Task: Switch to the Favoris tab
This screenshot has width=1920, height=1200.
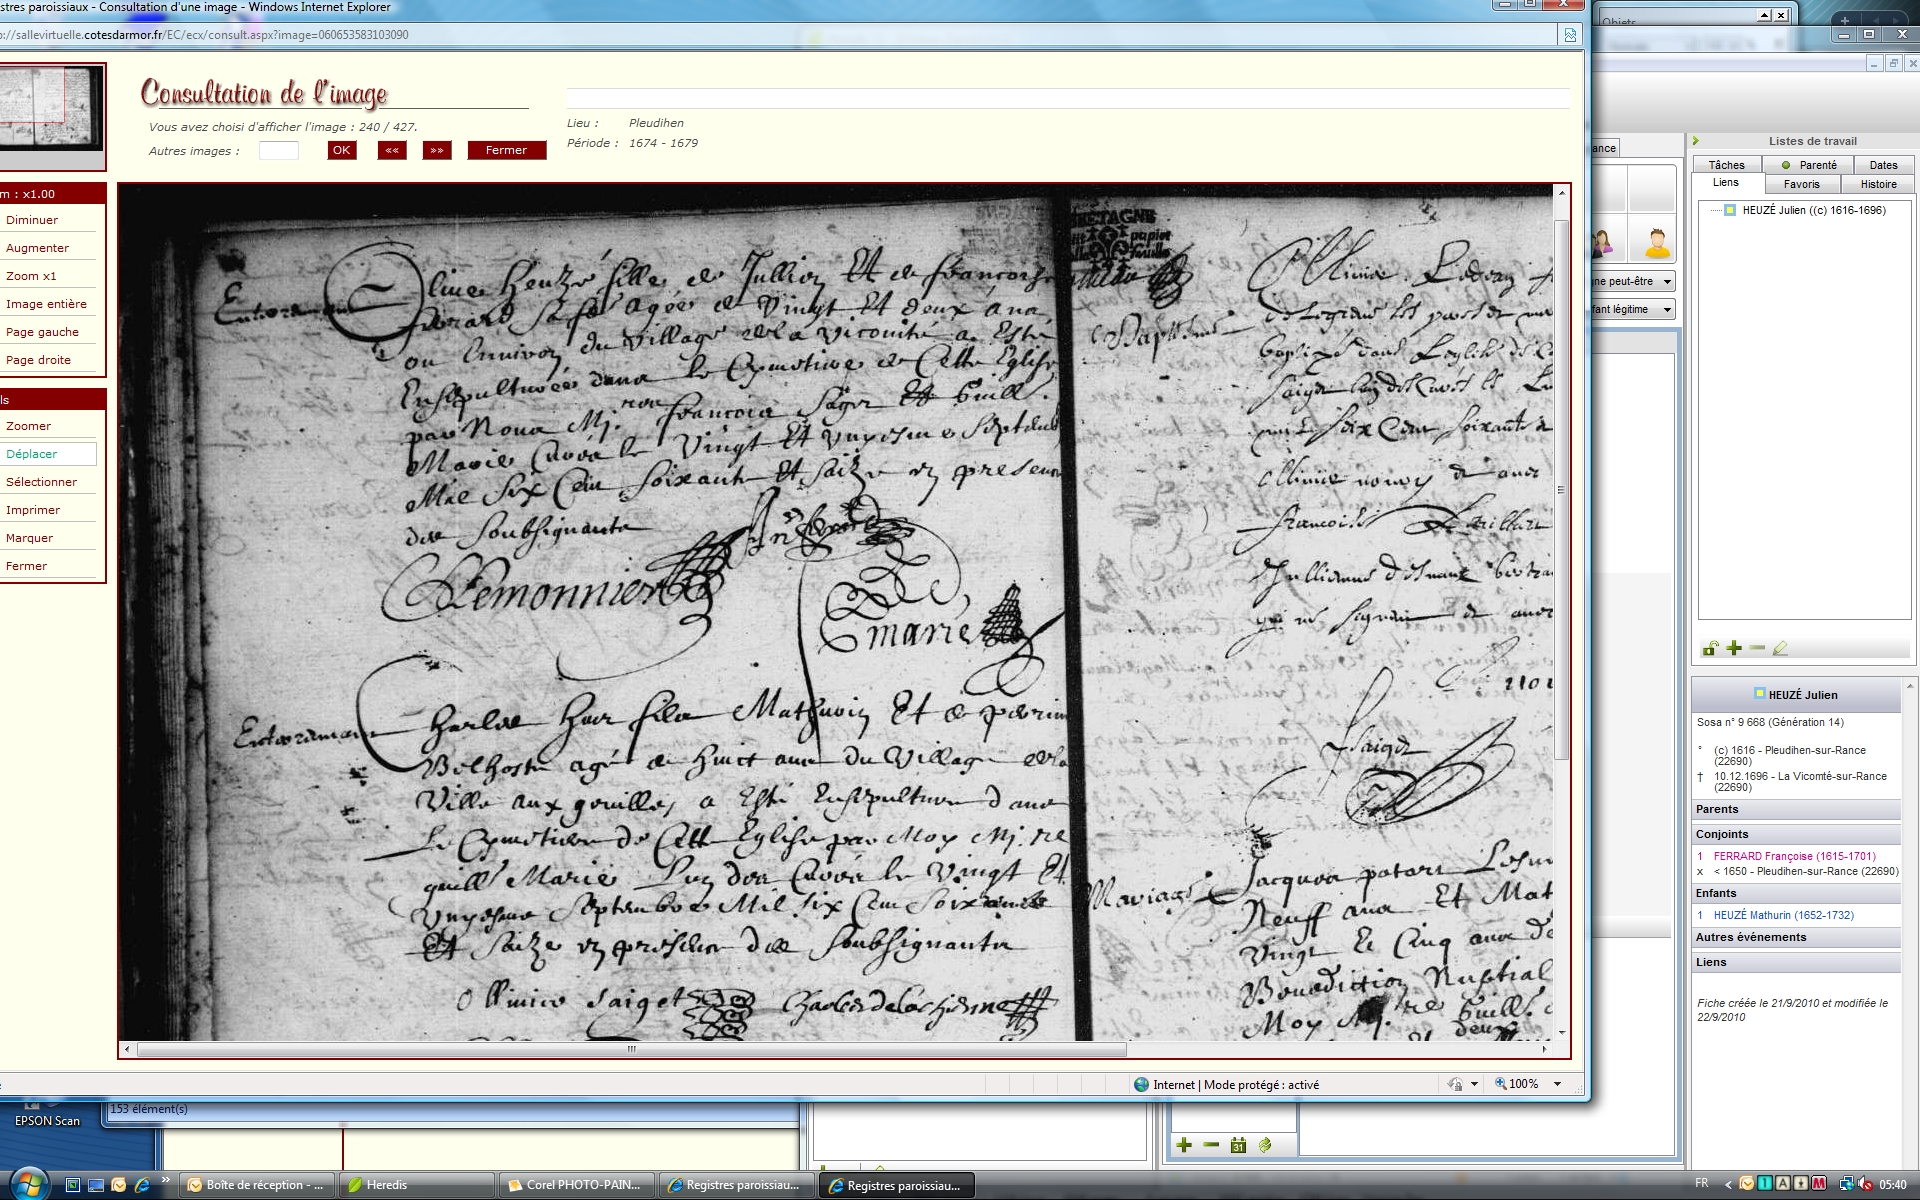Action: pyautogui.click(x=1801, y=184)
